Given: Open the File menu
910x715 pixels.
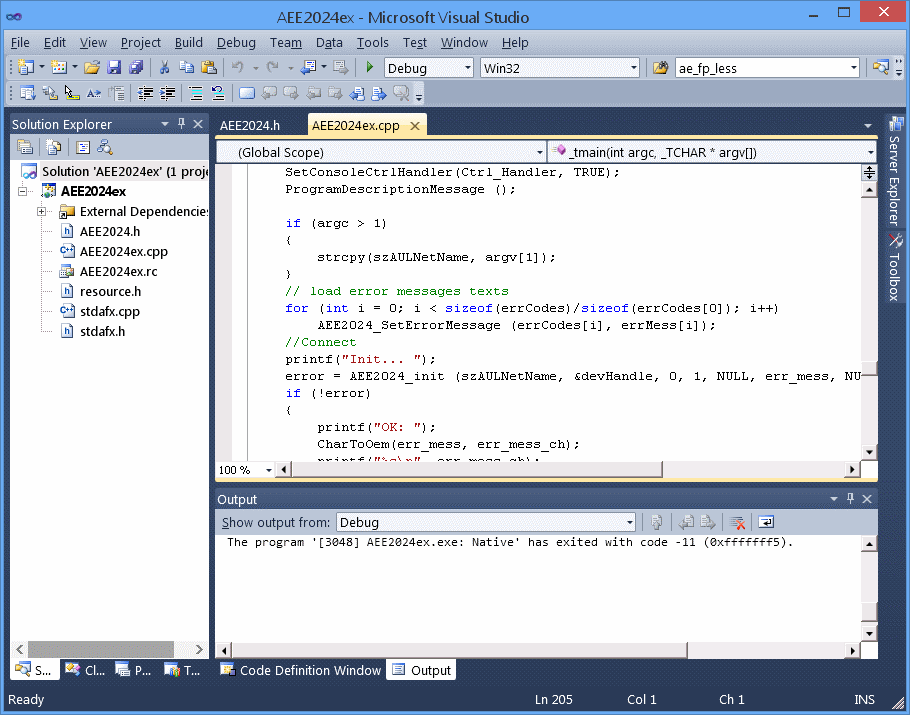Looking at the screenshot, I should pos(20,42).
